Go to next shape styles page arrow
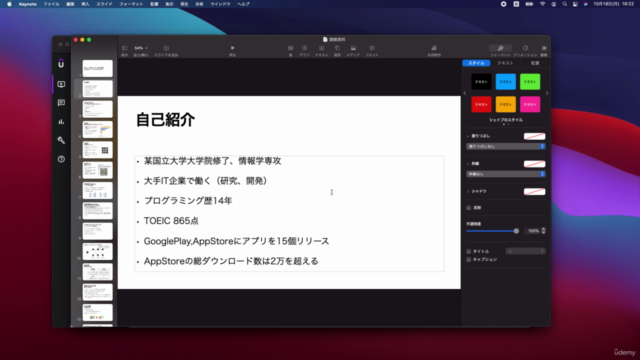The height and width of the screenshot is (360, 640). 547,93
